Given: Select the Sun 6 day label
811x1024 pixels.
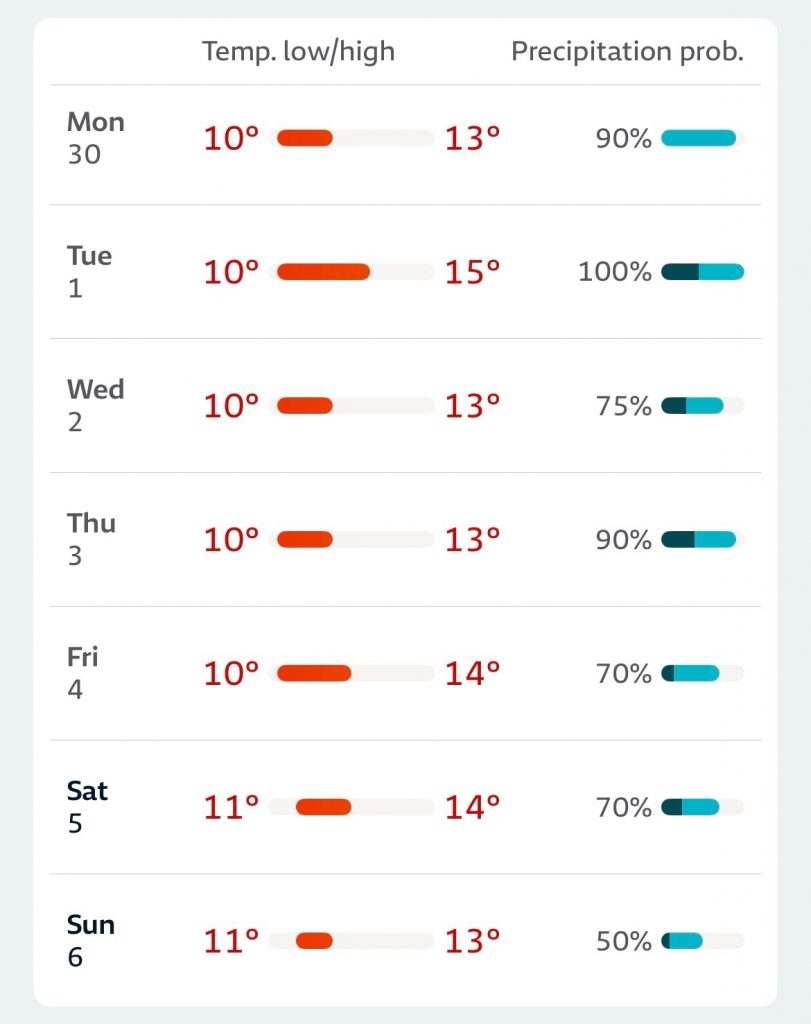Looking at the screenshot, I should click(x=90, y=941).
